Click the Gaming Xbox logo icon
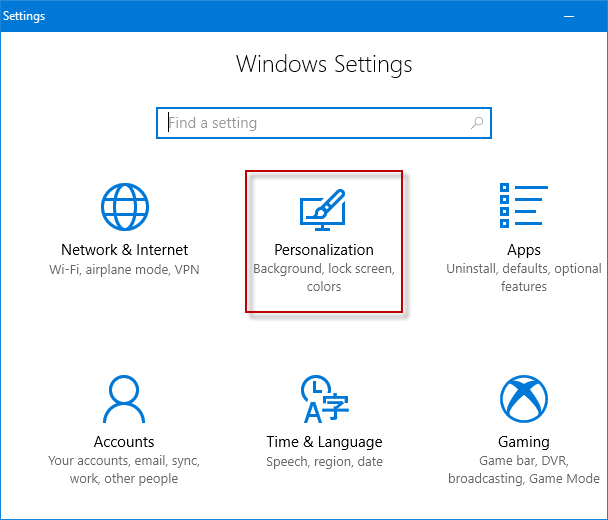 click(x=524, y=399)
